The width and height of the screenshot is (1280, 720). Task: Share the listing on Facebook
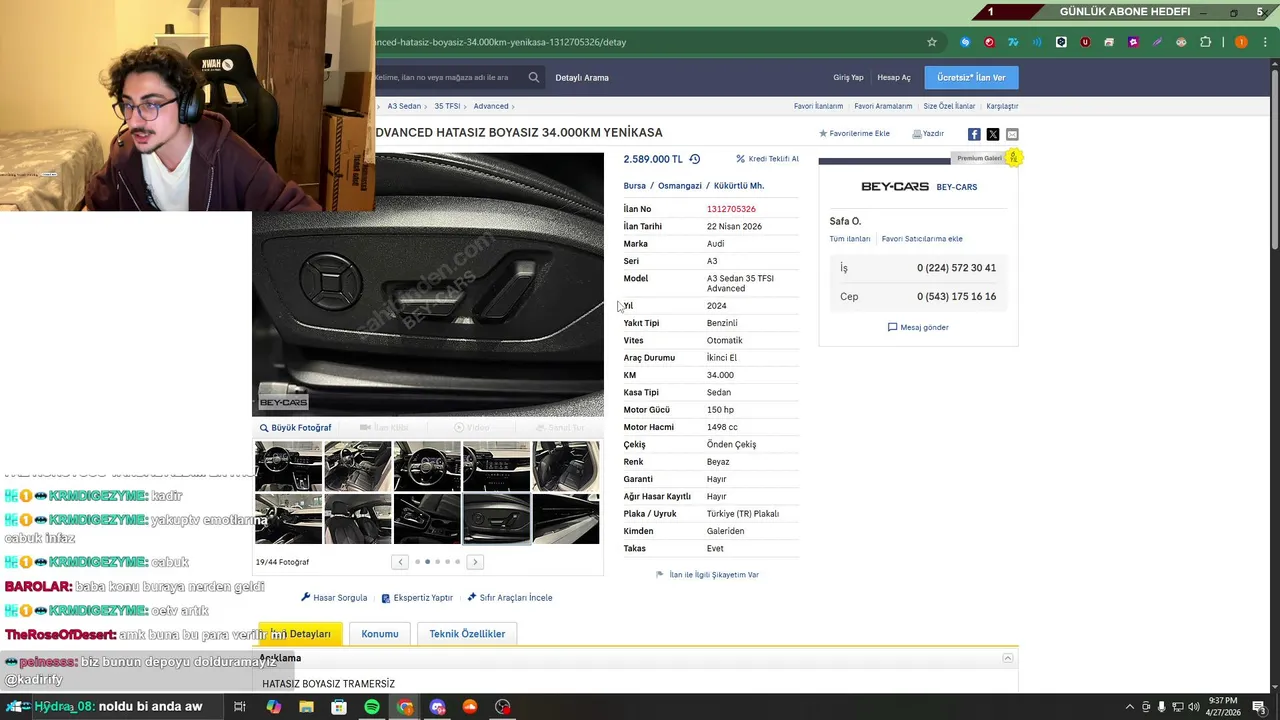pos(974,134)
